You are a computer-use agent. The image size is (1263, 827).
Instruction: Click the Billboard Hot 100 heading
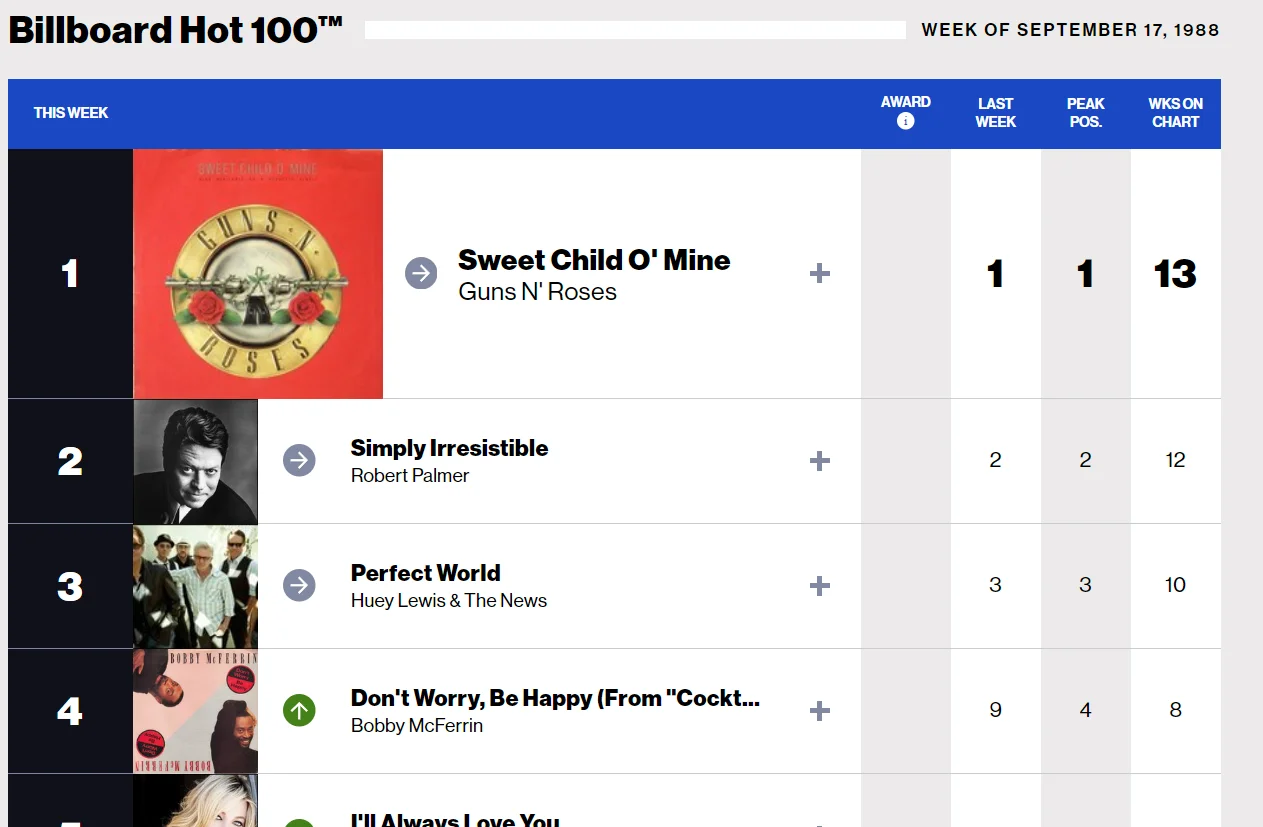point(176,30)
